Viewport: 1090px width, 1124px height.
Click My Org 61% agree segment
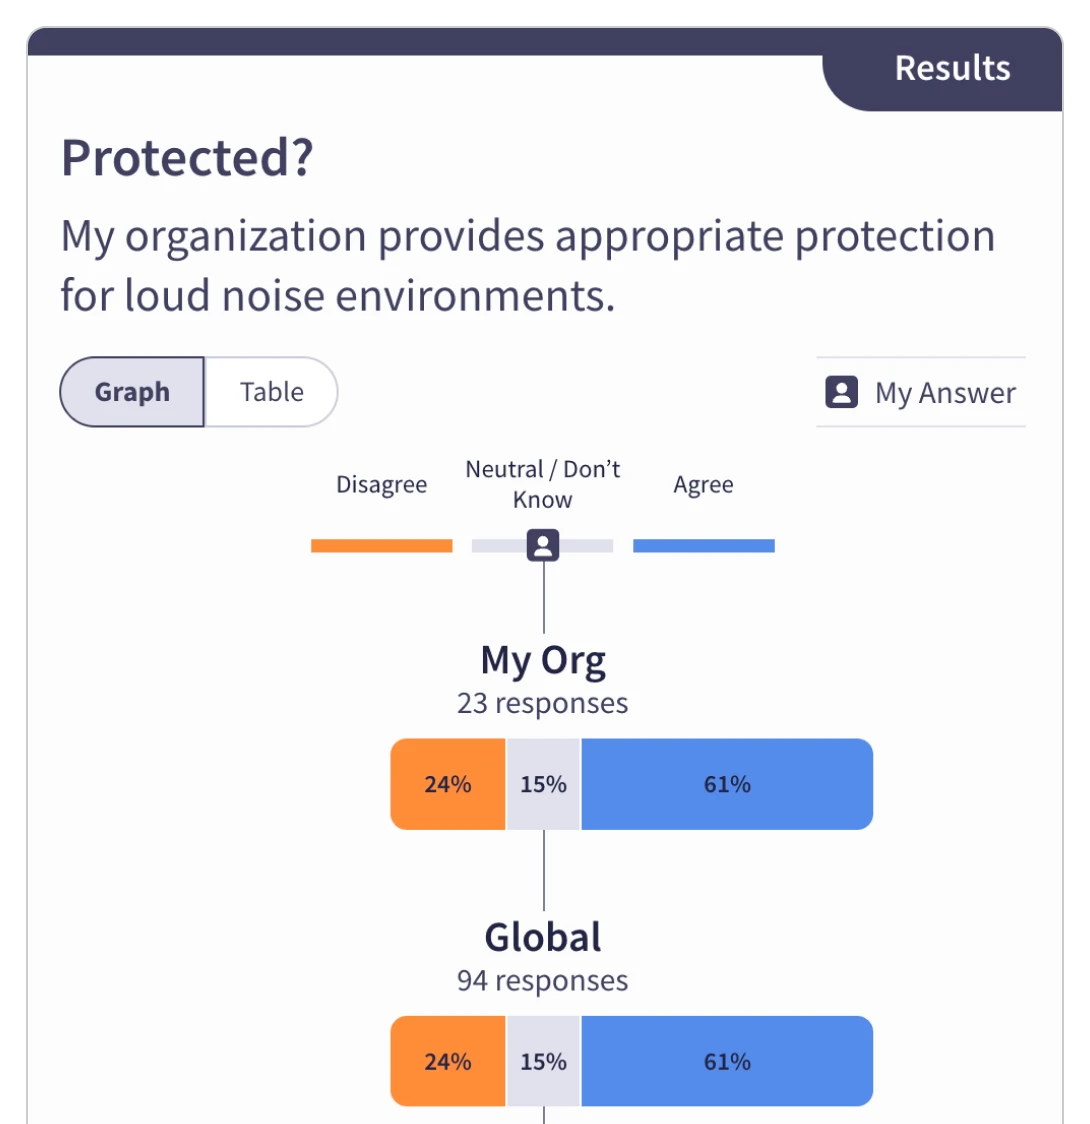pyautogui.click(x=727, y=784)
